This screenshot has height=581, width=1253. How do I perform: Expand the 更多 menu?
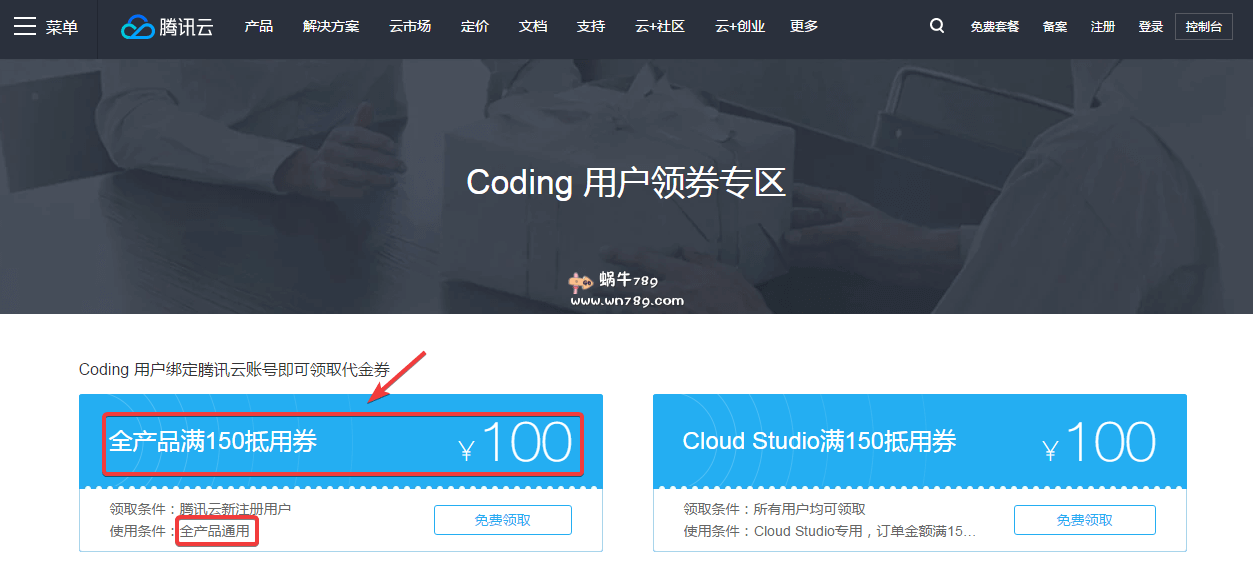point(804,27)
